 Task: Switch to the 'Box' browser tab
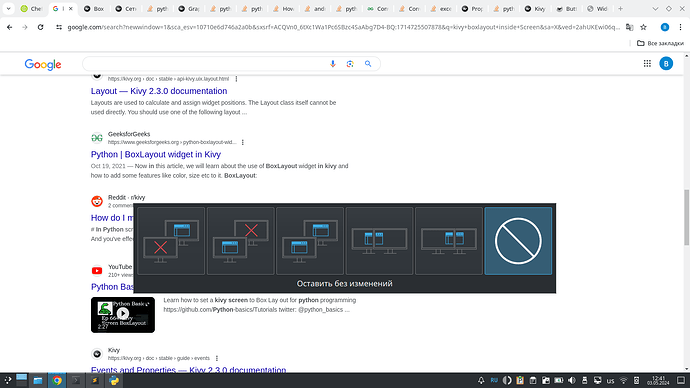coord(94,9)
